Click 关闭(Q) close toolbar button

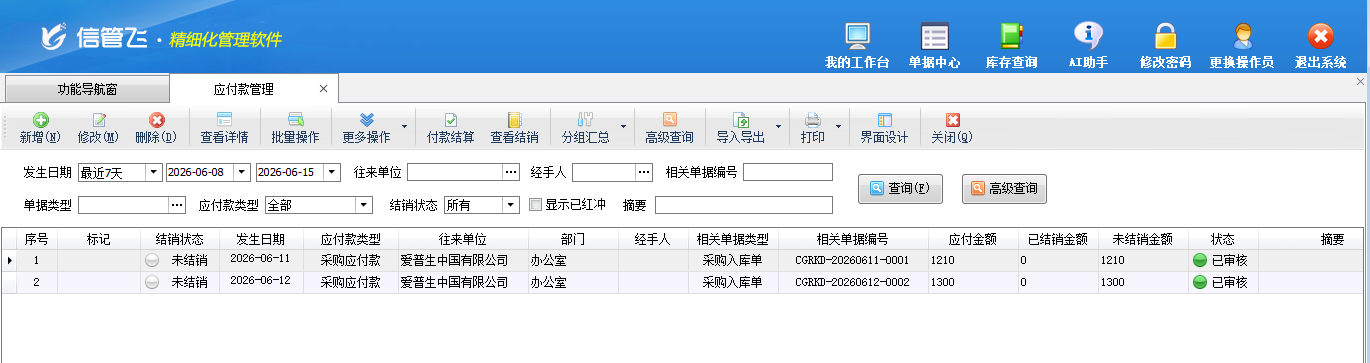click(x=952, y=128)
